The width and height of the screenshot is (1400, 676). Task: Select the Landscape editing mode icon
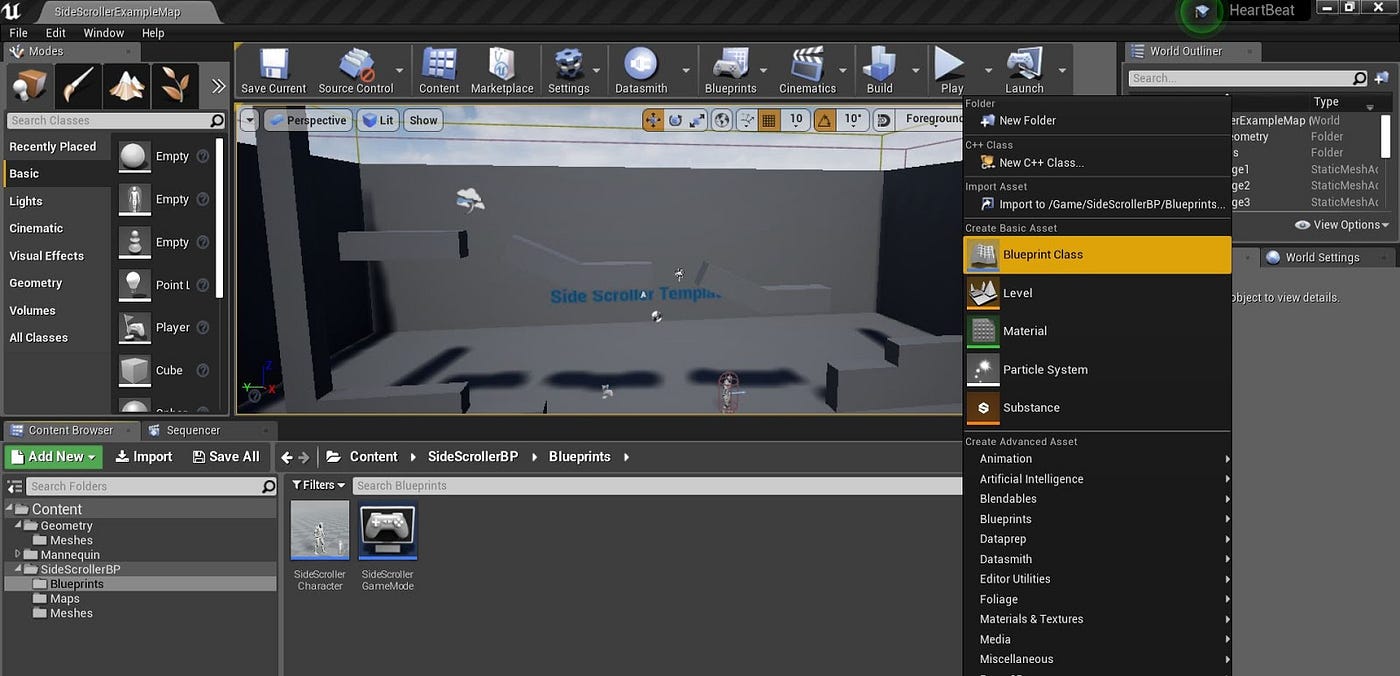[124, 86]
